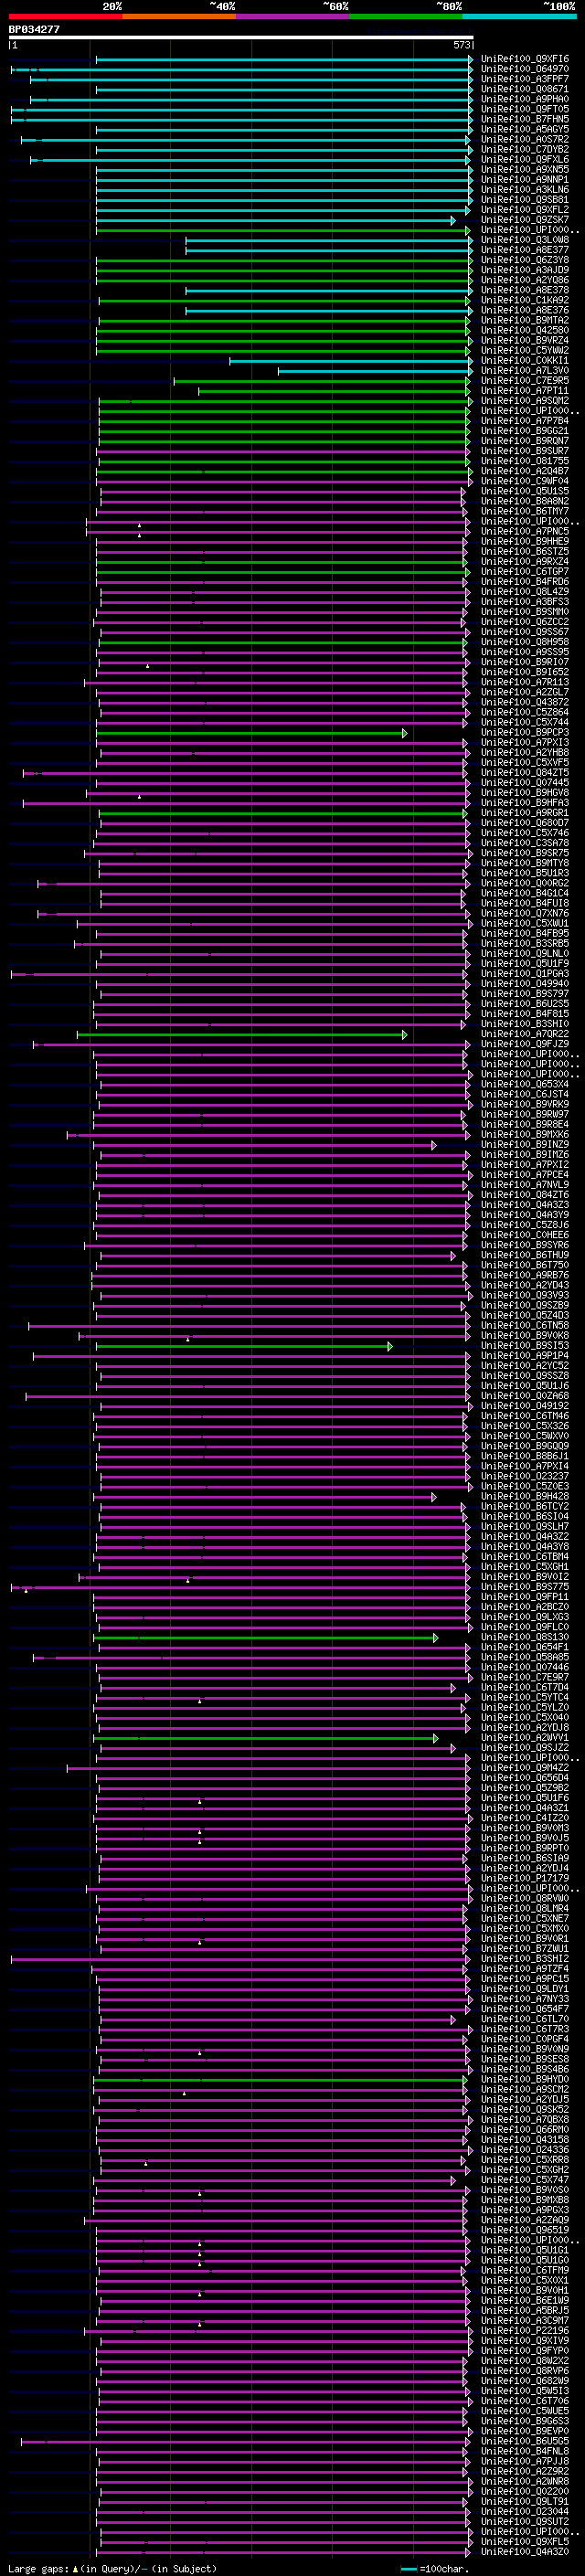Select hit label UniRef100_Q9XFL2
Viewport: 585px width, 2576px height.
pos(524,210)
